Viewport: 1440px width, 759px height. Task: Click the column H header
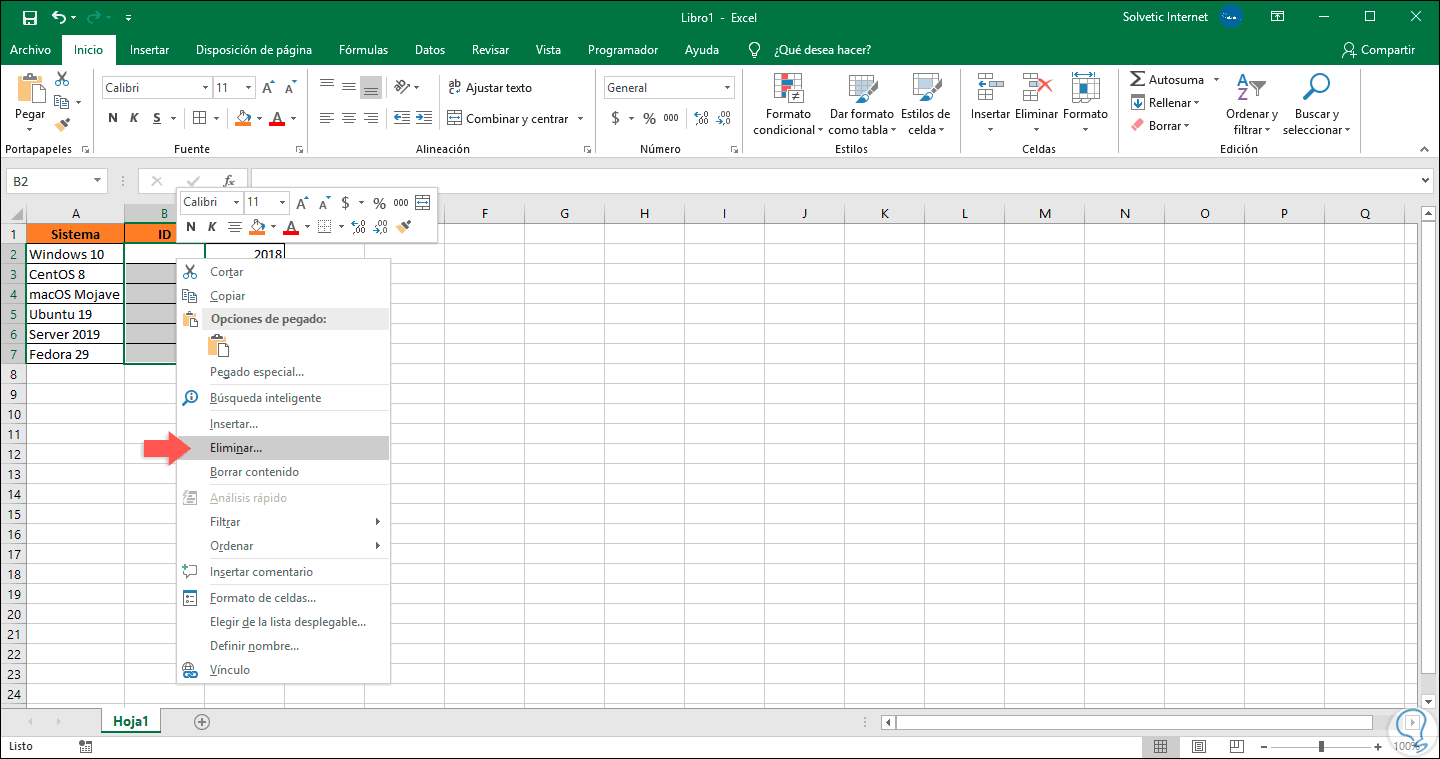(x=644, y=213)
